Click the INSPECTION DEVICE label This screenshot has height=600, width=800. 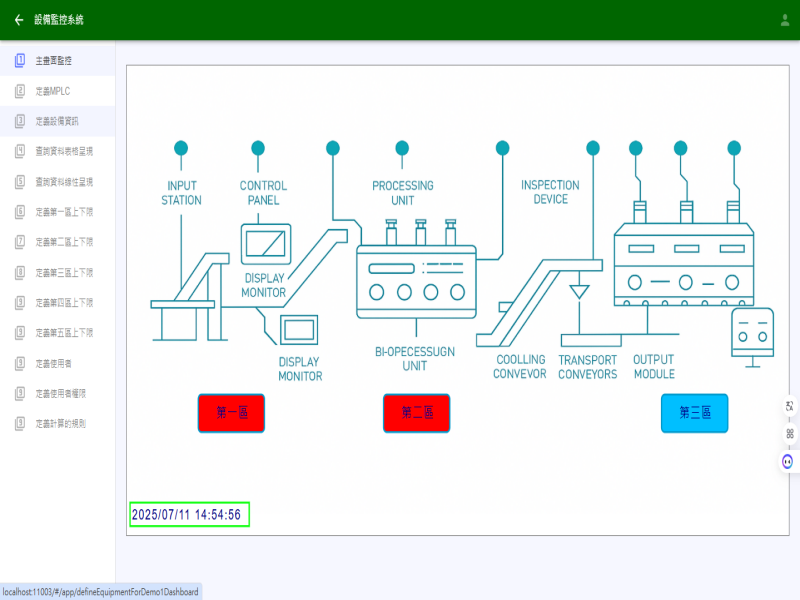(x=550, y=192)
